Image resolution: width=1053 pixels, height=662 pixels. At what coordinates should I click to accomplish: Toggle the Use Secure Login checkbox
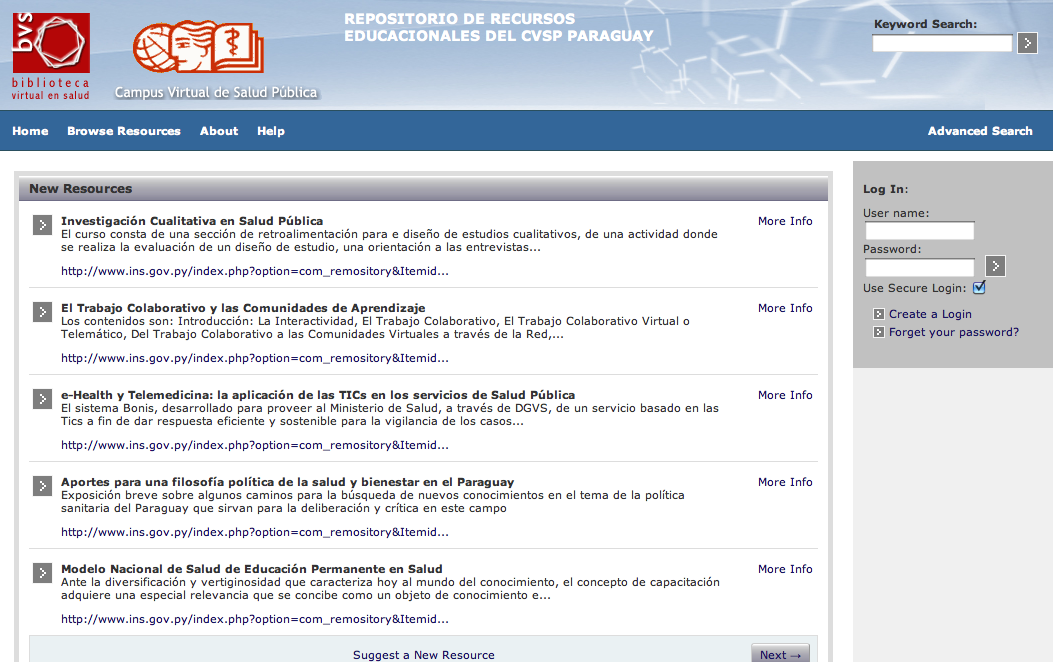click(979, 288)
